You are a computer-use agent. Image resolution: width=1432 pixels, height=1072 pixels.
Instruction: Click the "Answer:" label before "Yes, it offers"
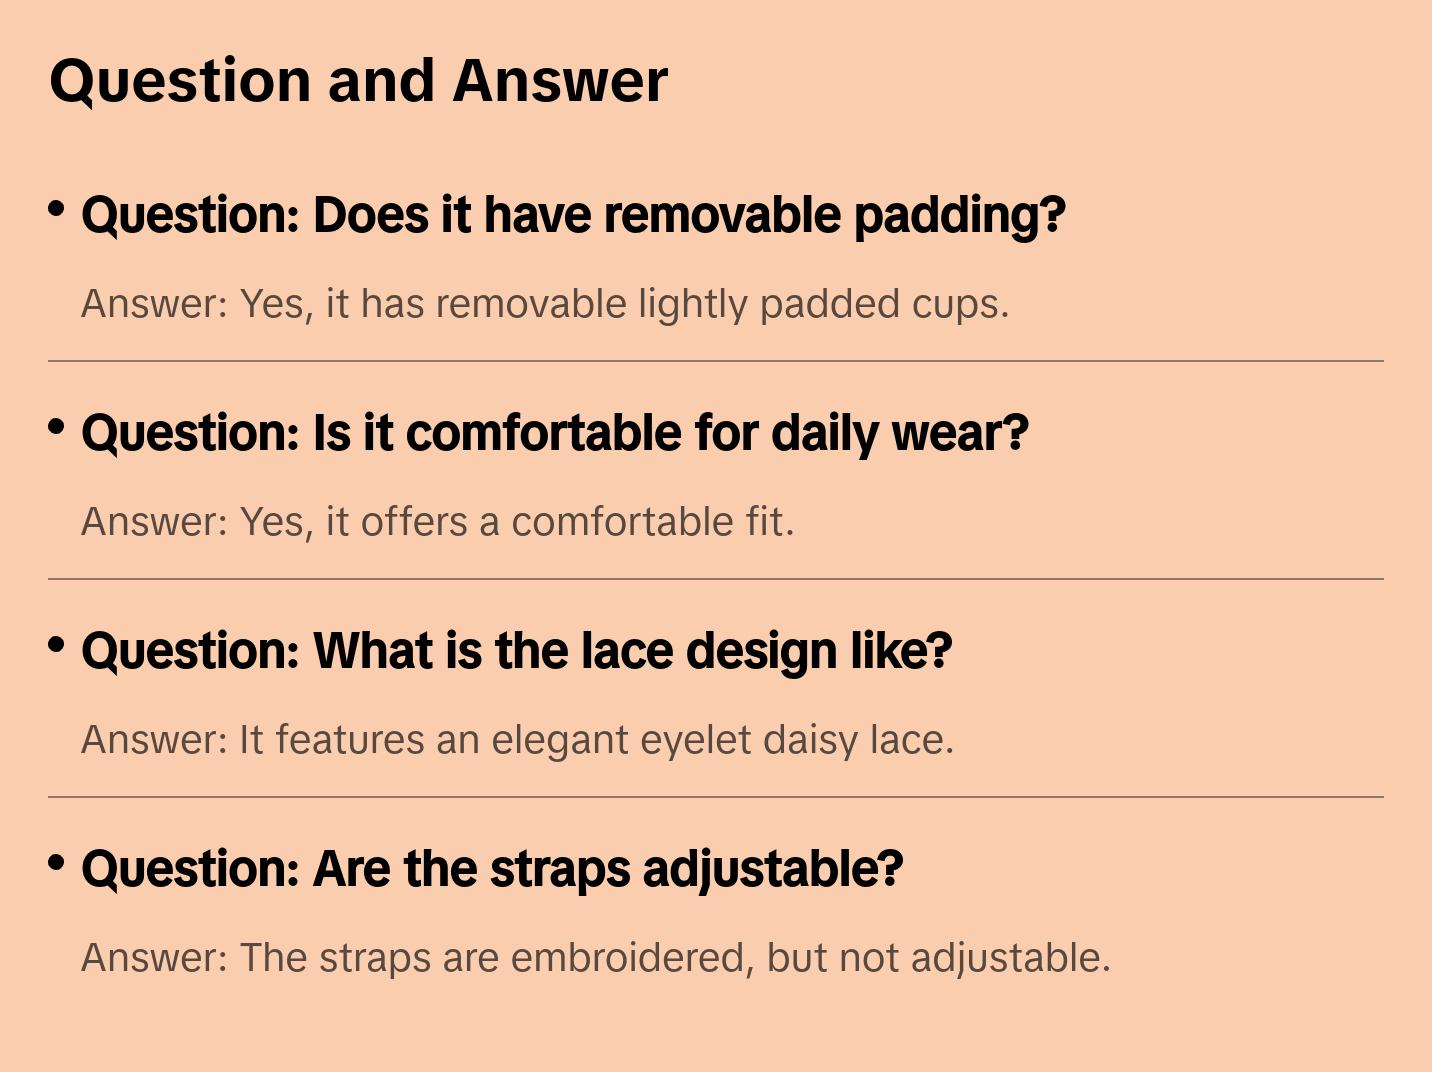(155, 522)
